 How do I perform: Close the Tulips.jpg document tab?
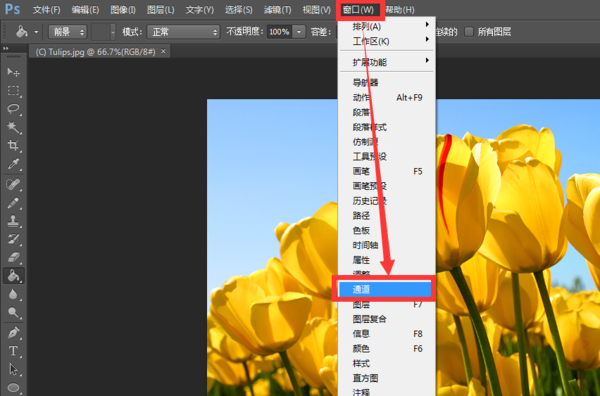163,51
